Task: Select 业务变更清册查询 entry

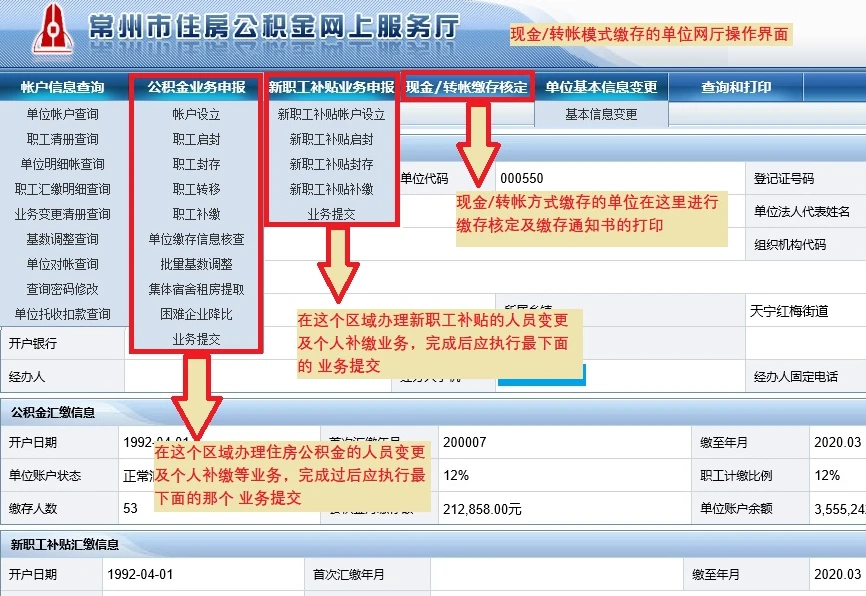Action: point(62,214)
